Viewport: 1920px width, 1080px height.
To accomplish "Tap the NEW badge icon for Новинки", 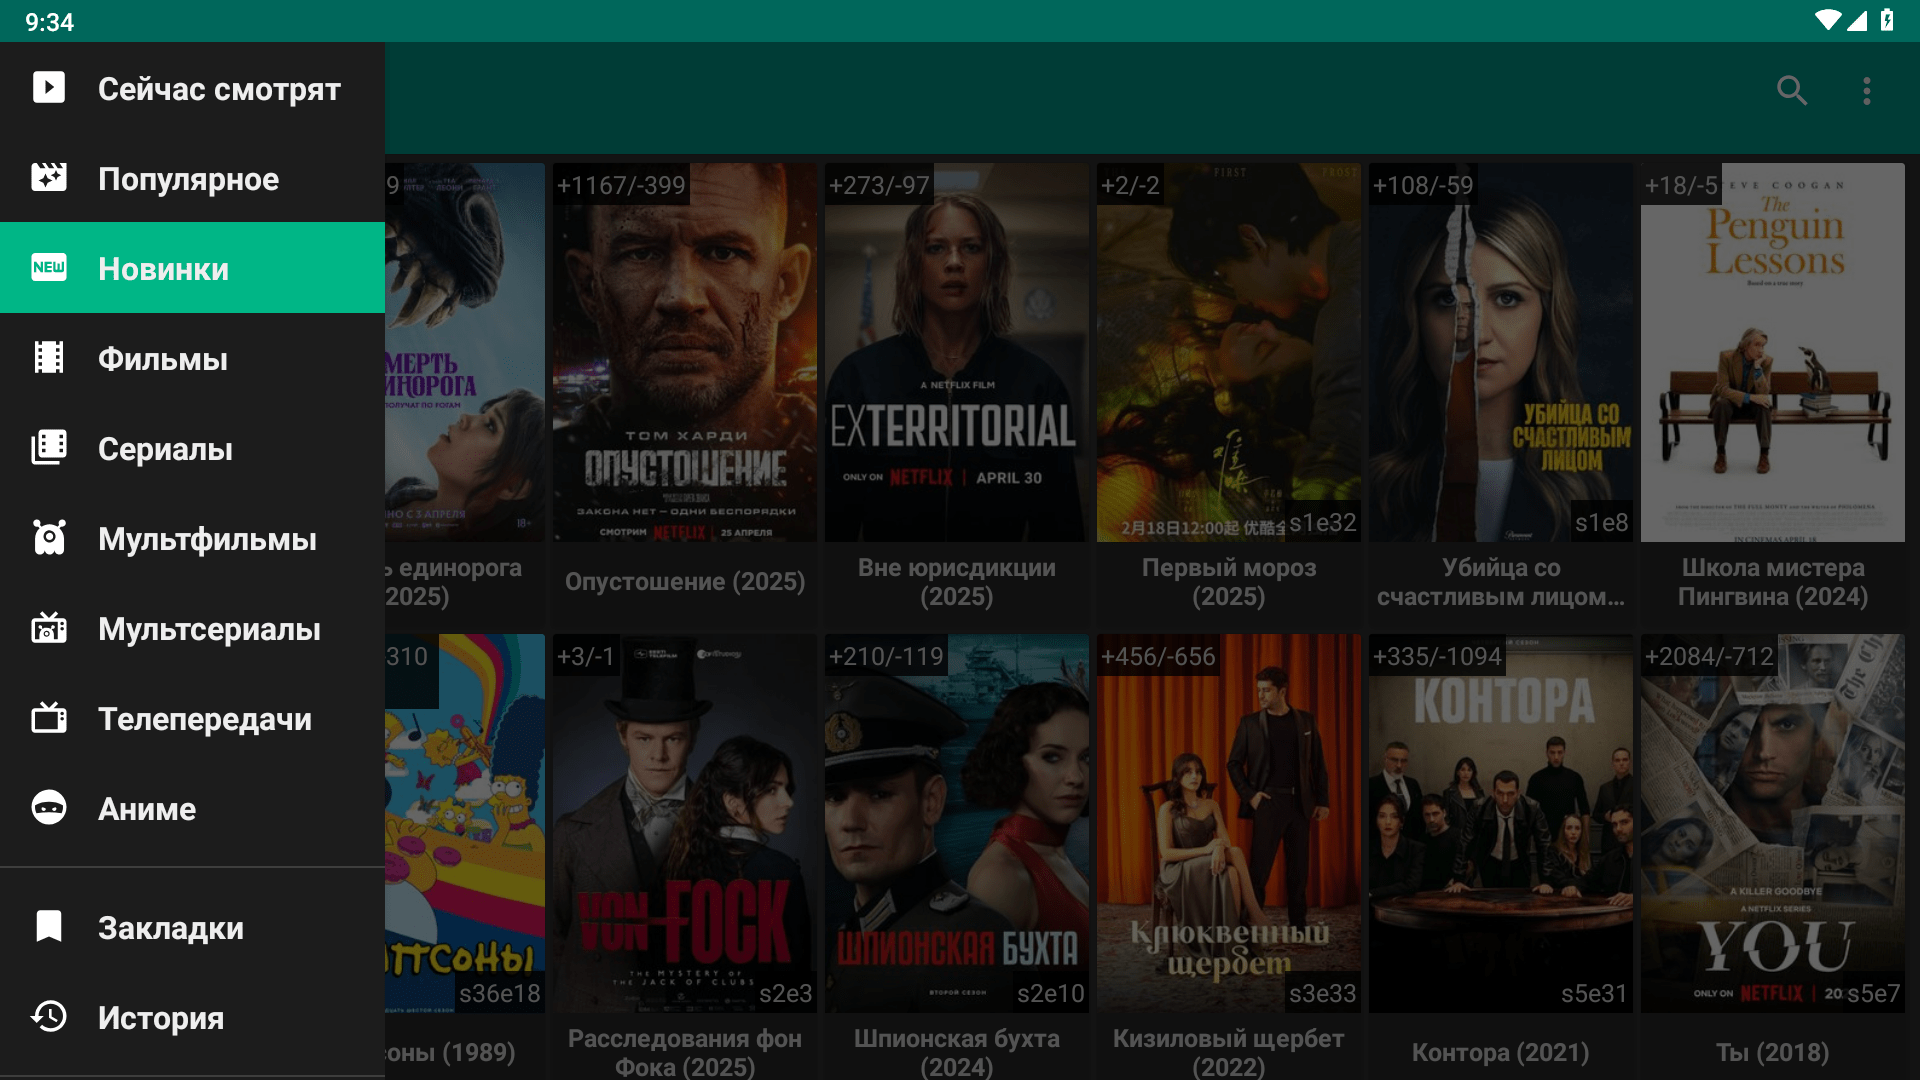I will [49, 267].
